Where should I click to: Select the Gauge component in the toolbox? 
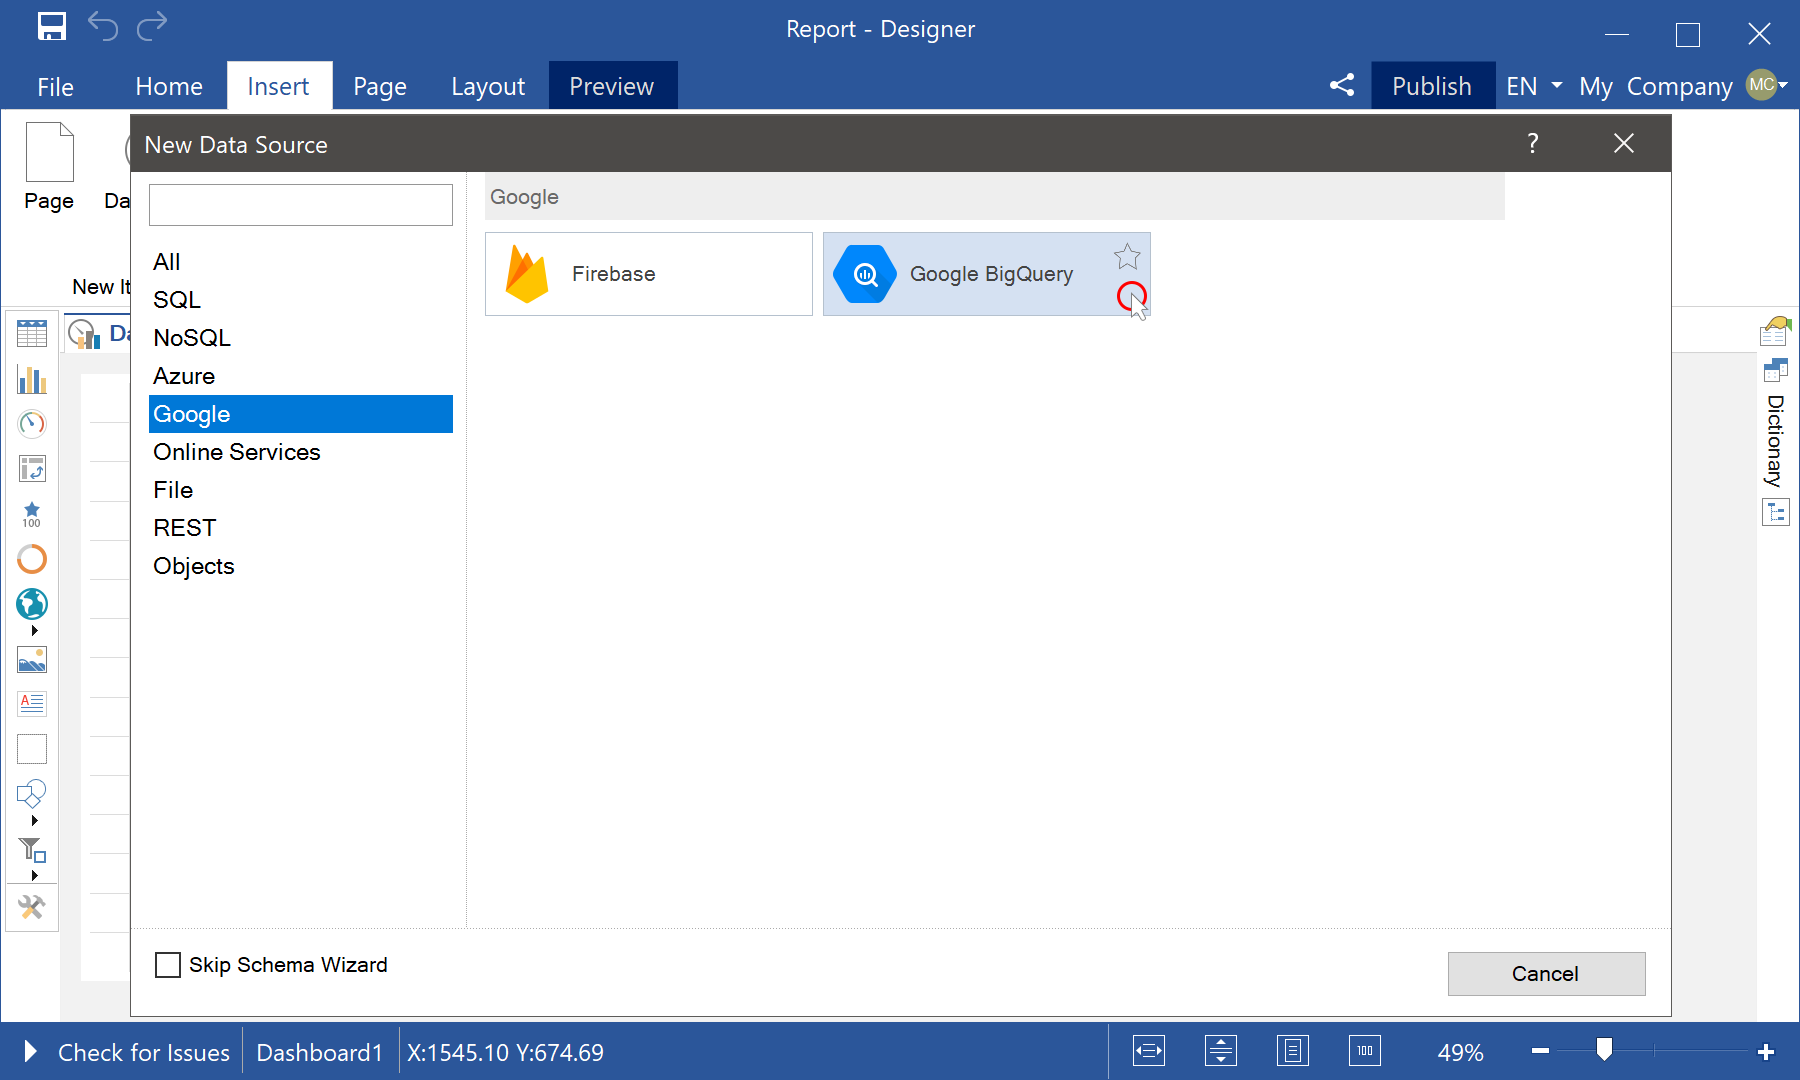(x=32, y=424)
